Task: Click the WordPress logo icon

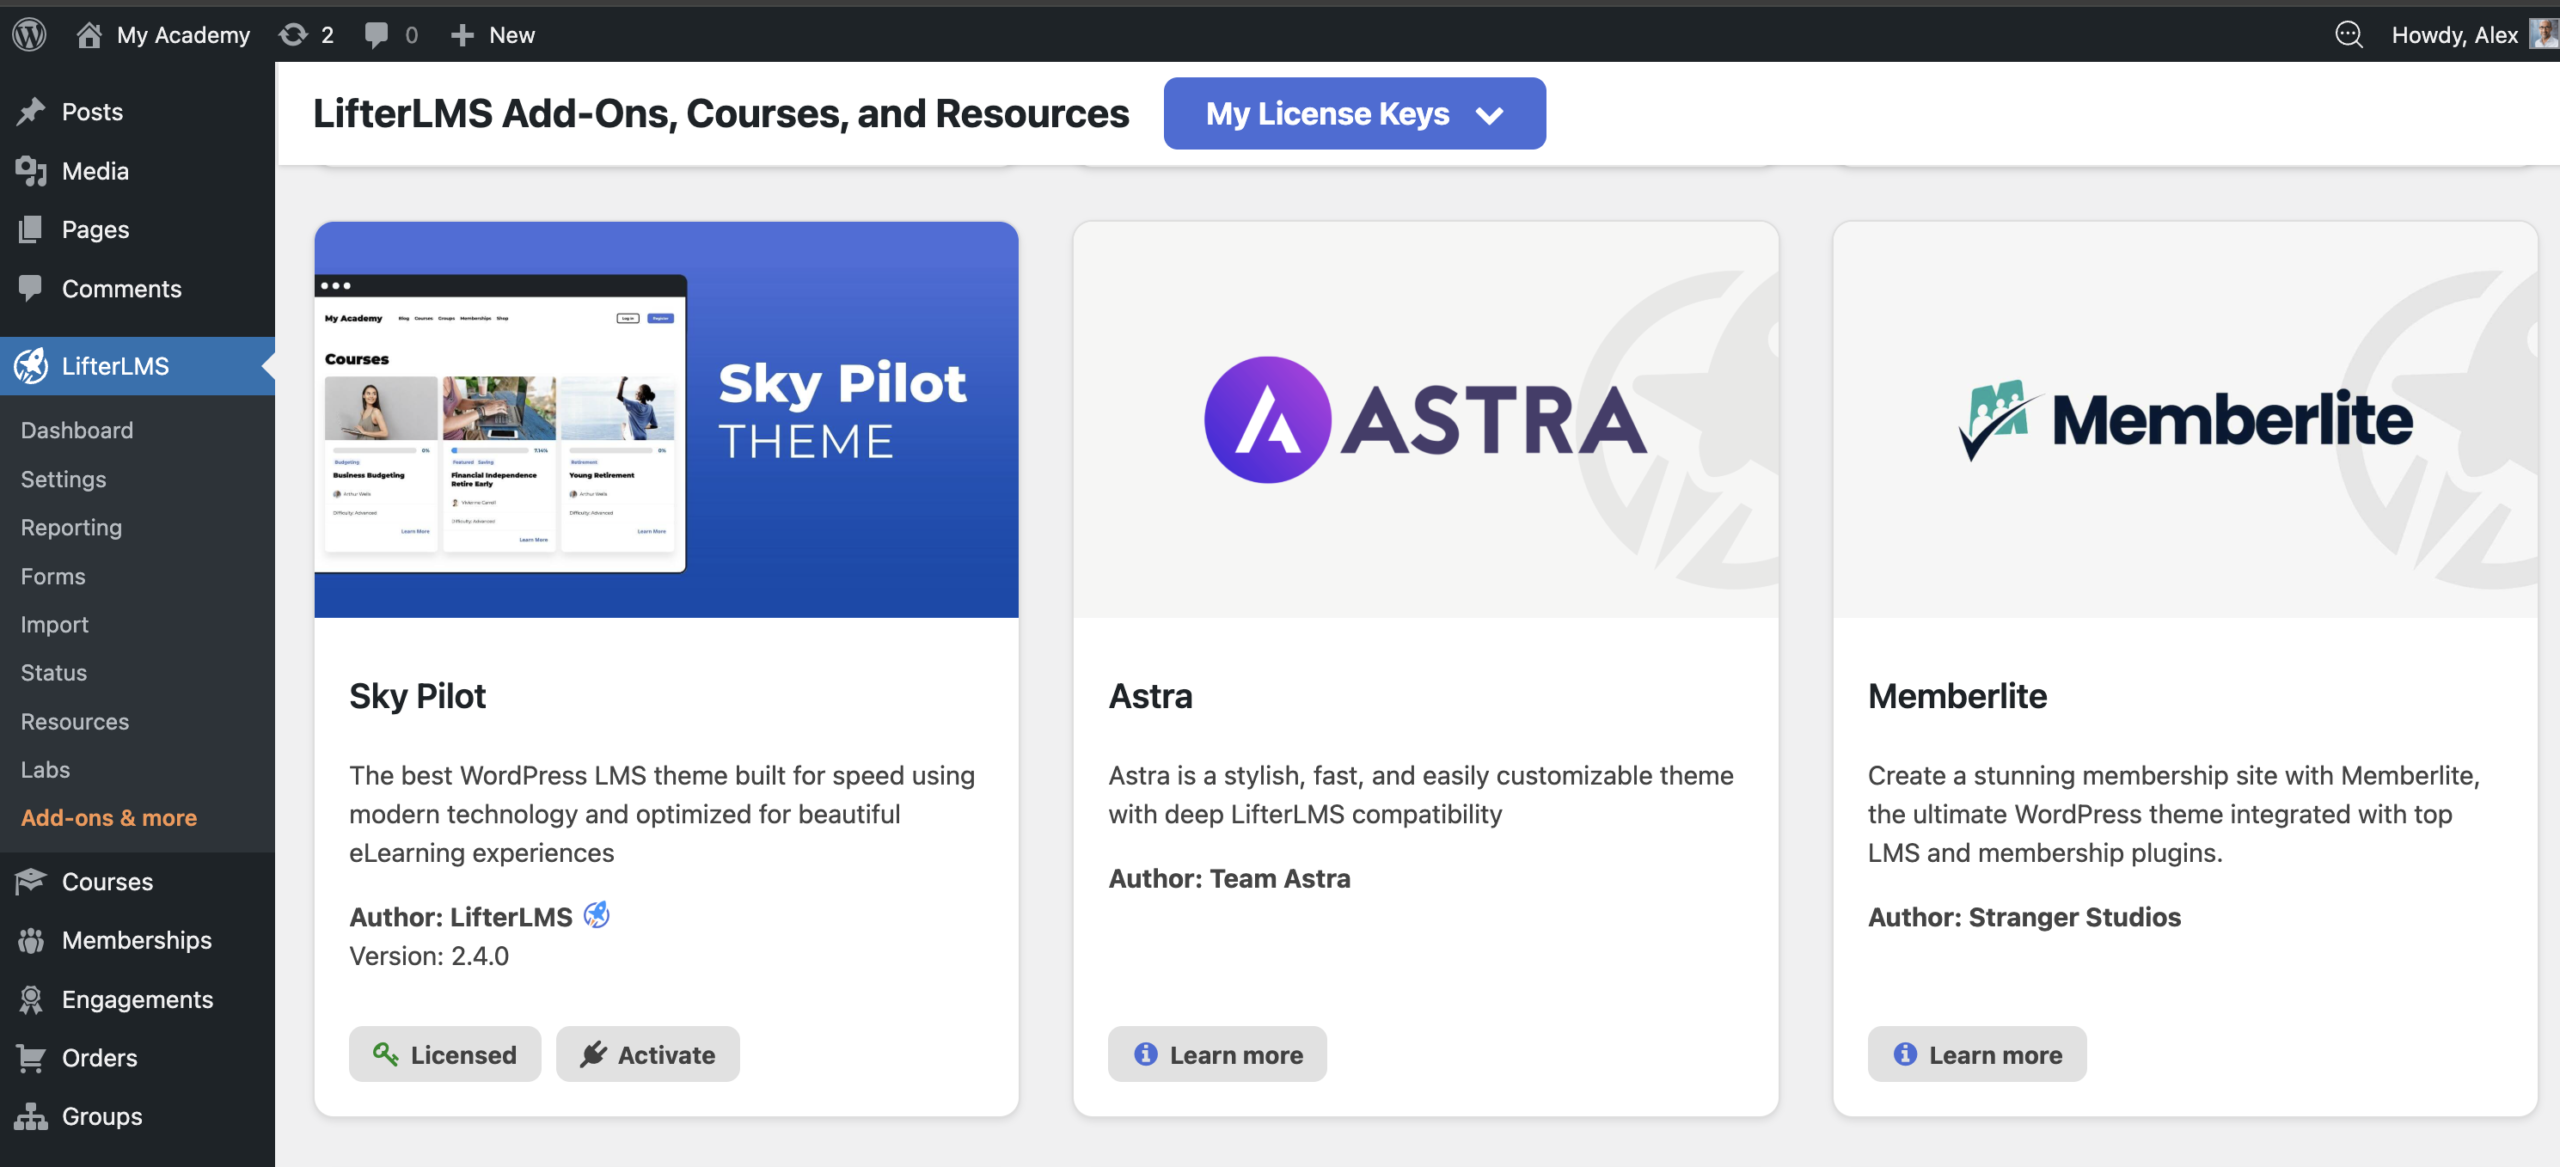Action: coord(29,35)
